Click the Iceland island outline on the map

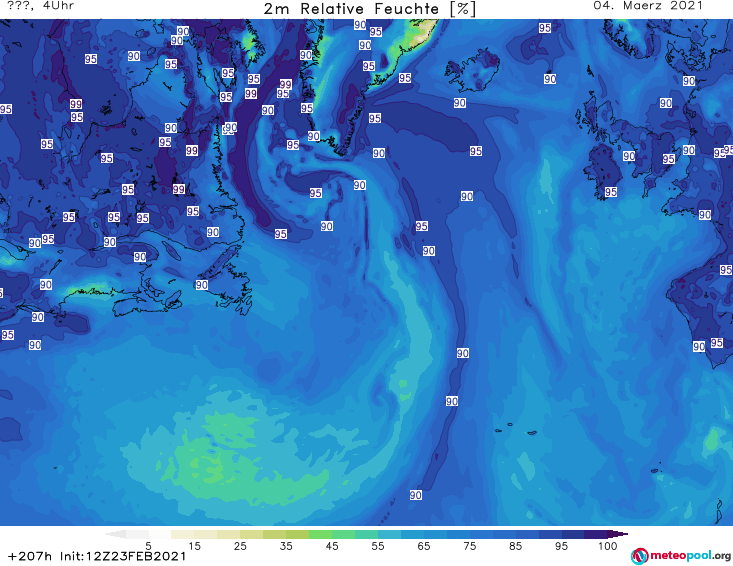pos(472,70)
